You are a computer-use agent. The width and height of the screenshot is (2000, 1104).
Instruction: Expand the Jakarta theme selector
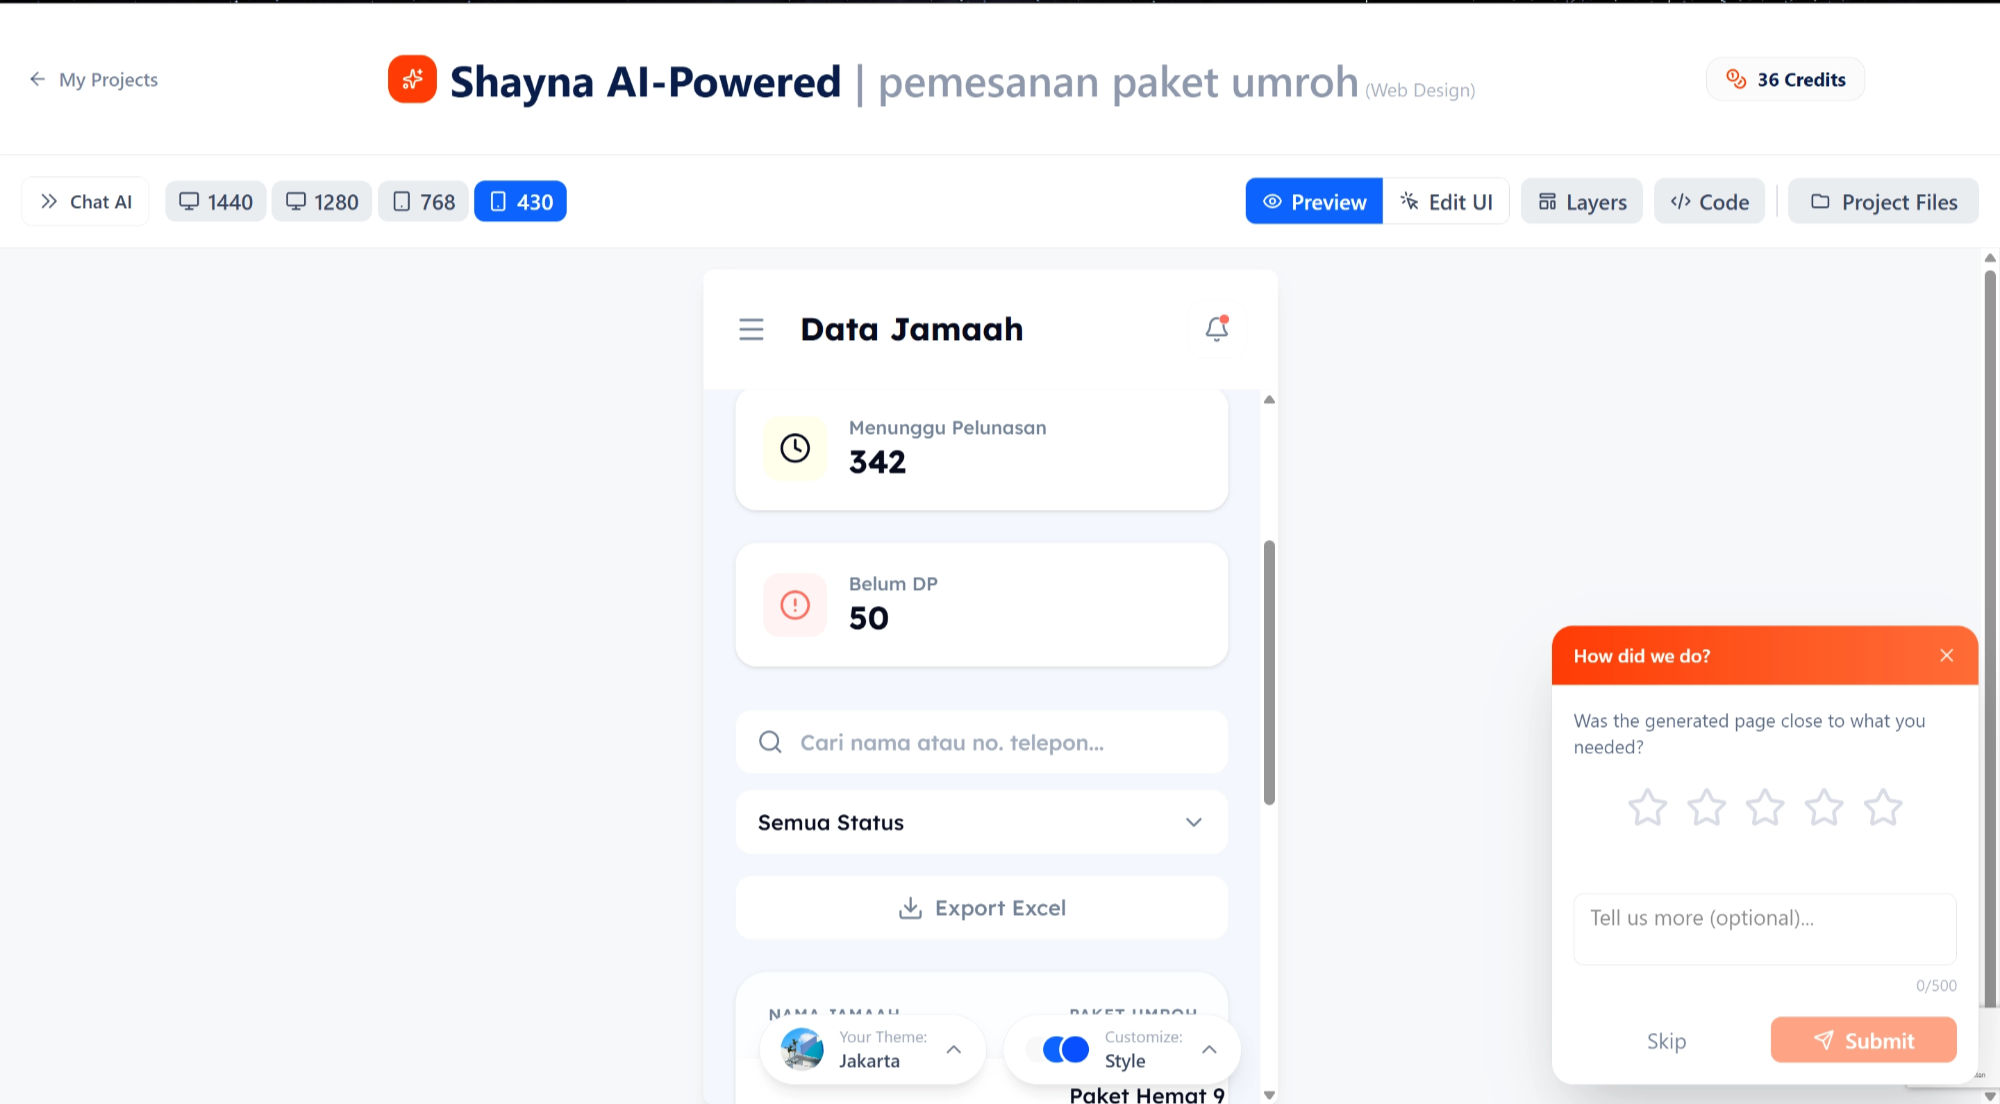click(x=952, y=1049)
